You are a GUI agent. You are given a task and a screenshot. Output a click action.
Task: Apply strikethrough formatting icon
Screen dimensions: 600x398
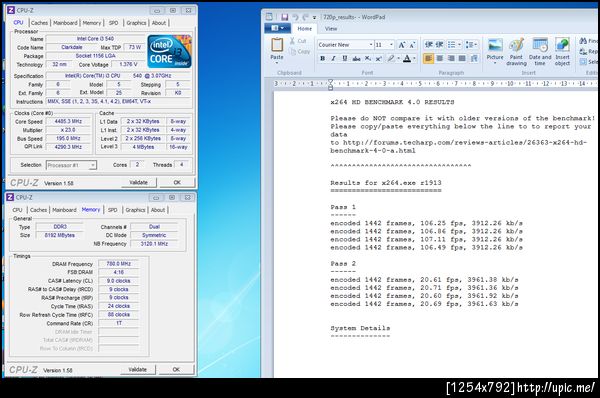pyautogui.click(x=356, y=59)
